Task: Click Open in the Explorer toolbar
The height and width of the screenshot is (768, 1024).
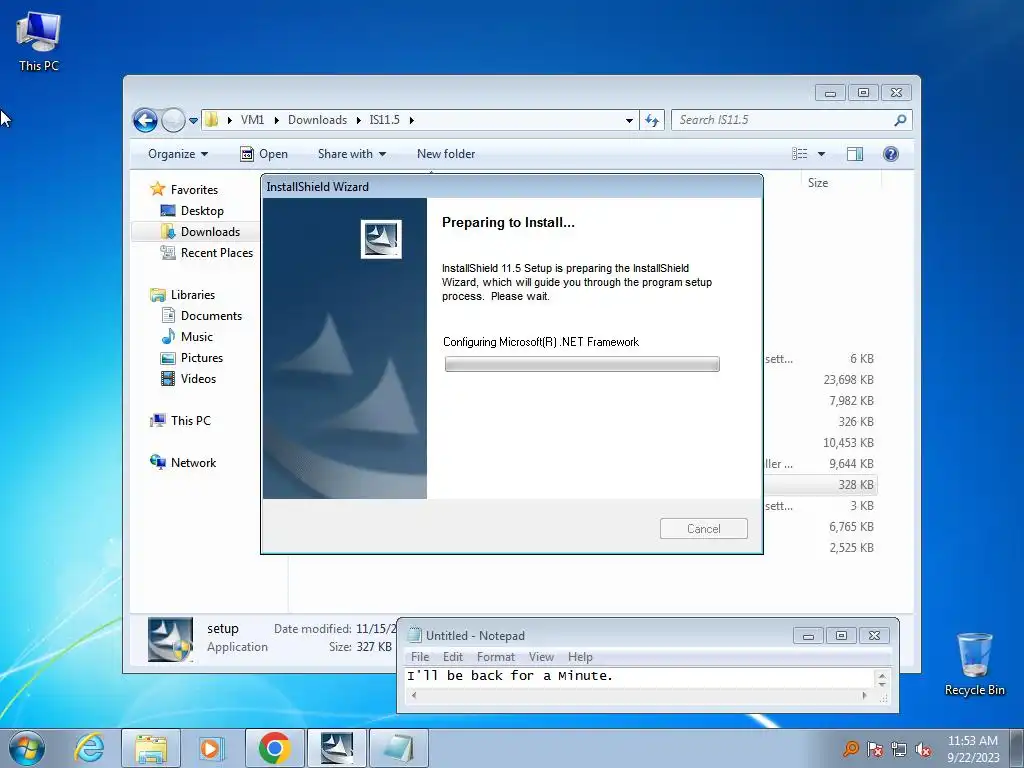Action: pyautogui.click(x=264, y=154)
